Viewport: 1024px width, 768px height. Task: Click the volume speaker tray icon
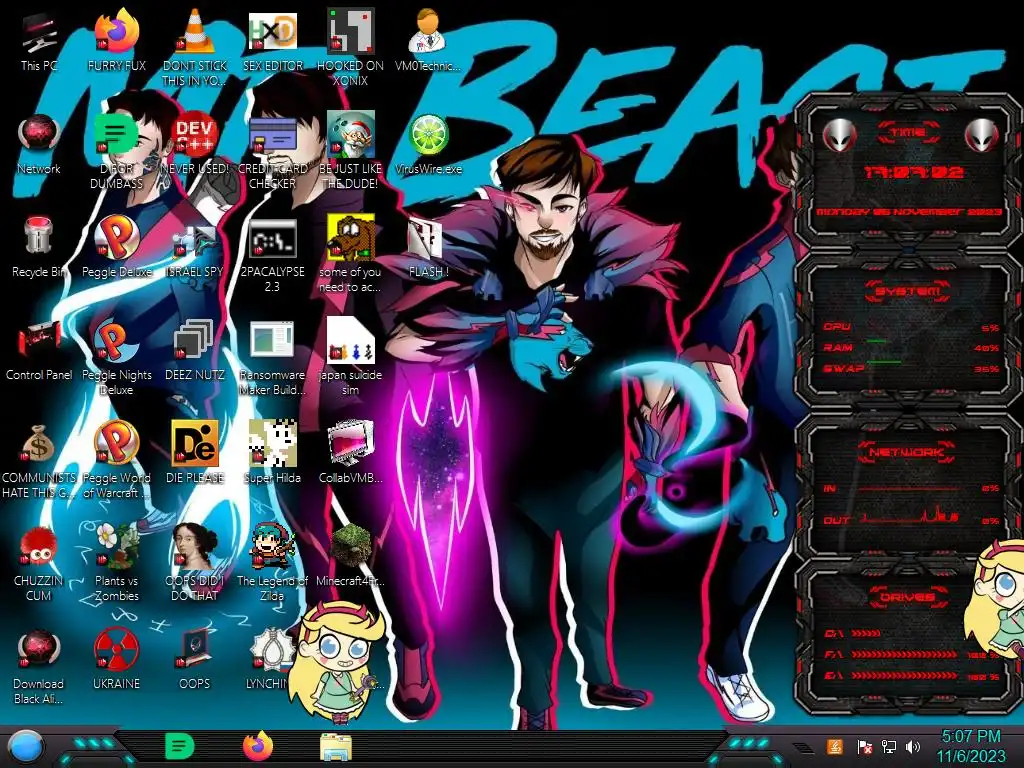[x=913, y=747]
